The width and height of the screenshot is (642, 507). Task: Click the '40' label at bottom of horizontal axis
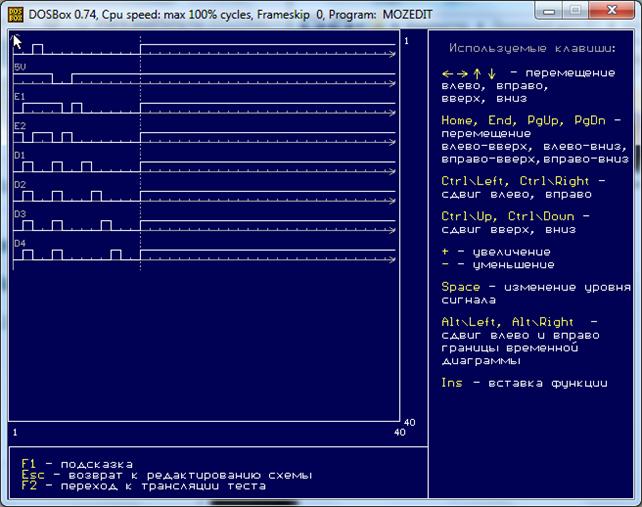[x=400, y=432]
